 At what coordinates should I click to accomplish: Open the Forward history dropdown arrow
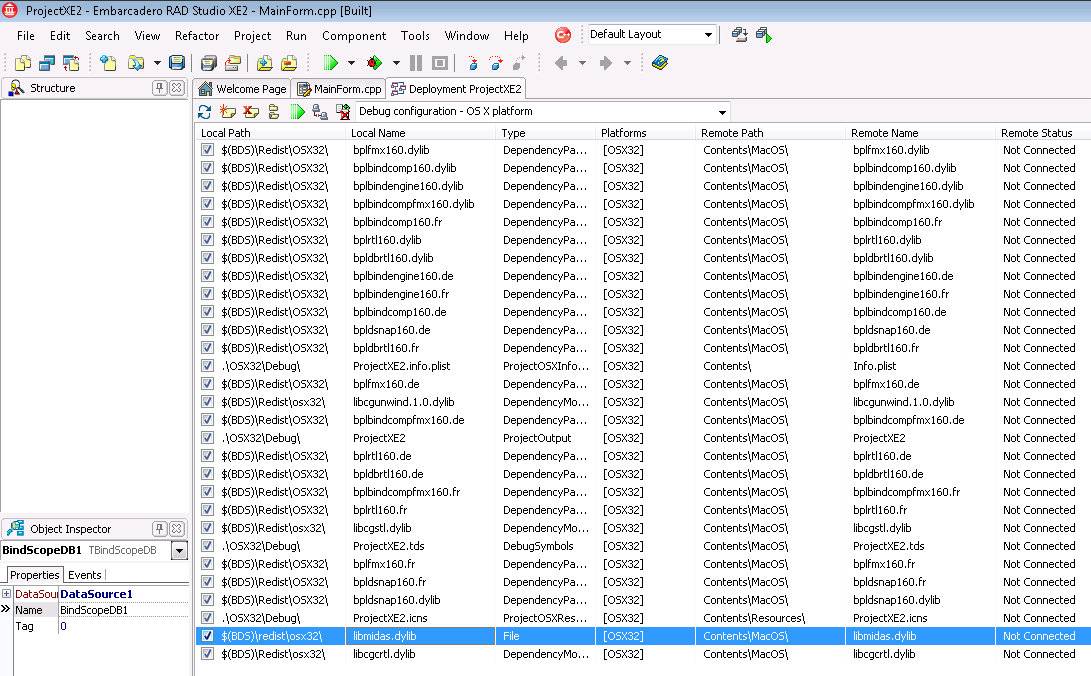click(627, 63)
